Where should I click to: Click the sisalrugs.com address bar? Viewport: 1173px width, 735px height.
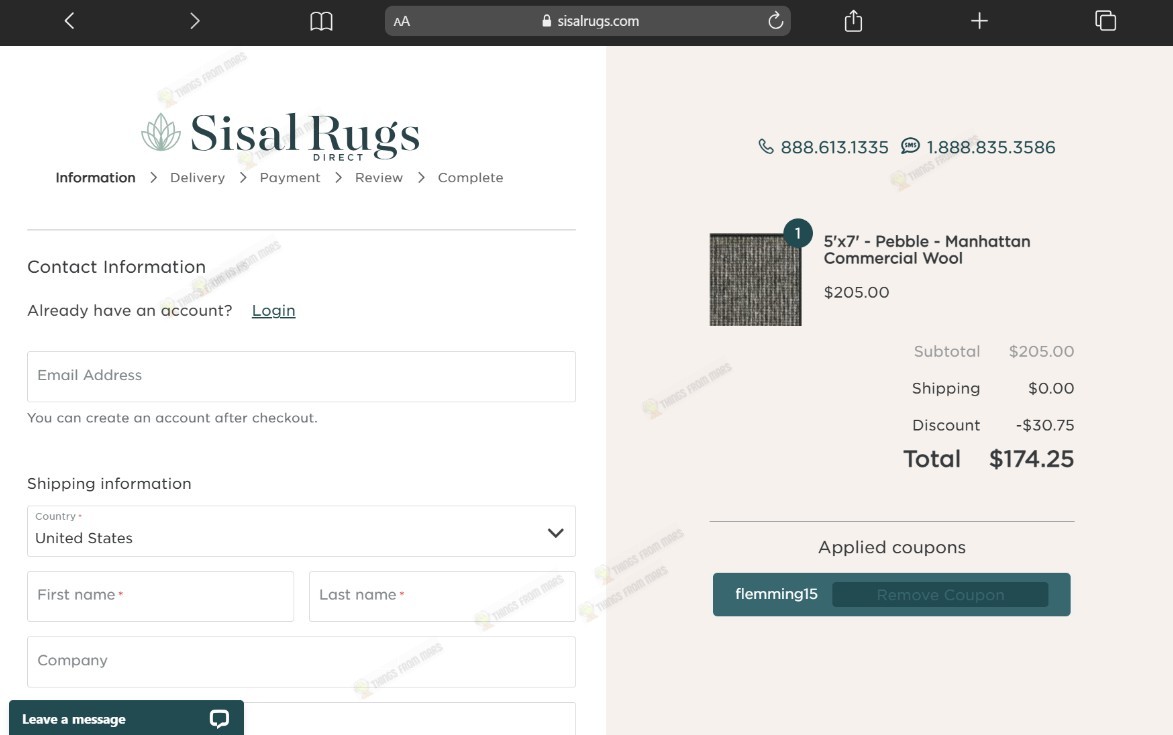(x=587, y=21)
